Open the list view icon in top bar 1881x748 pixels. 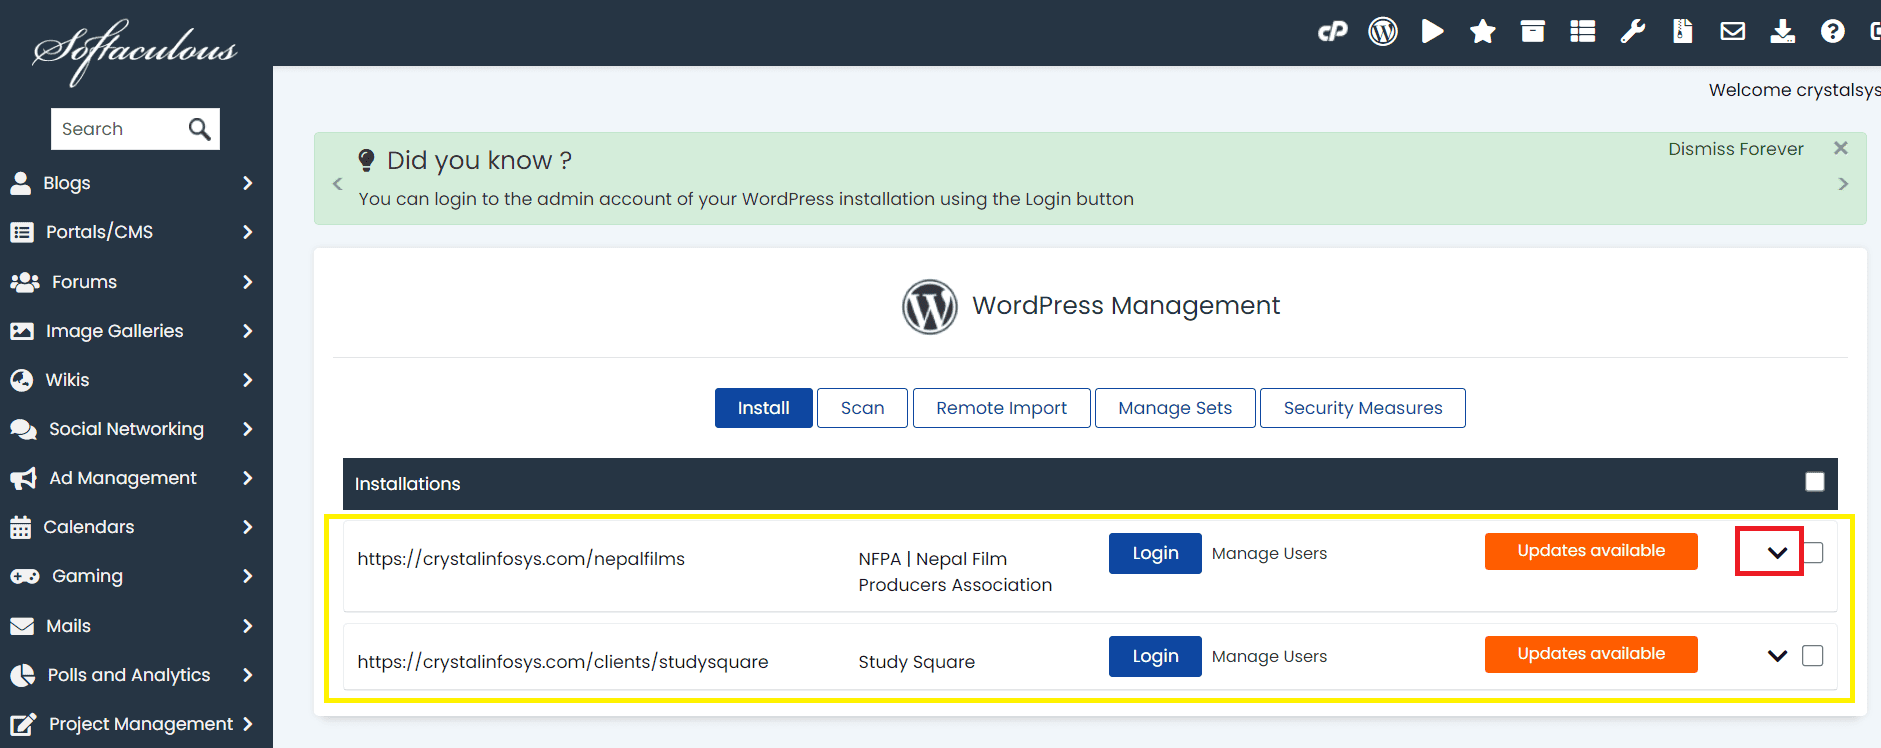(x=1583, y=32)
